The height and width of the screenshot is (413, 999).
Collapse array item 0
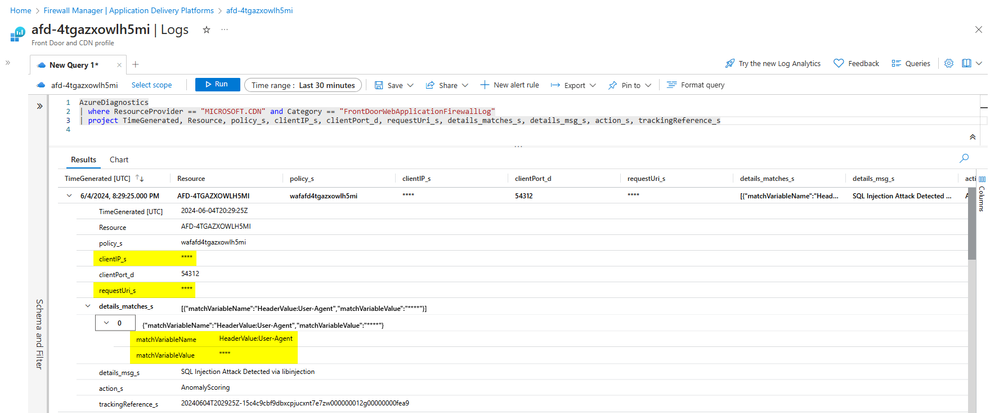pos(106,323)
